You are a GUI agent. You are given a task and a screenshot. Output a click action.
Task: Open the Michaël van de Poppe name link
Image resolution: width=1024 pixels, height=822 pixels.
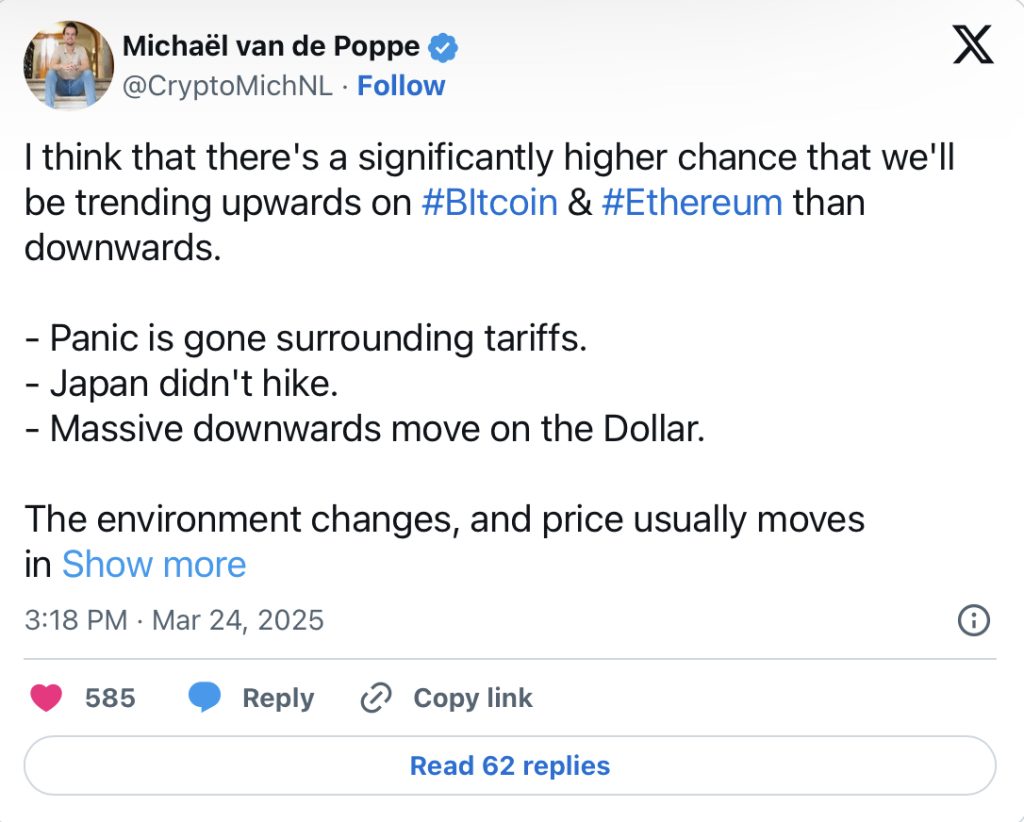(271, 46)
